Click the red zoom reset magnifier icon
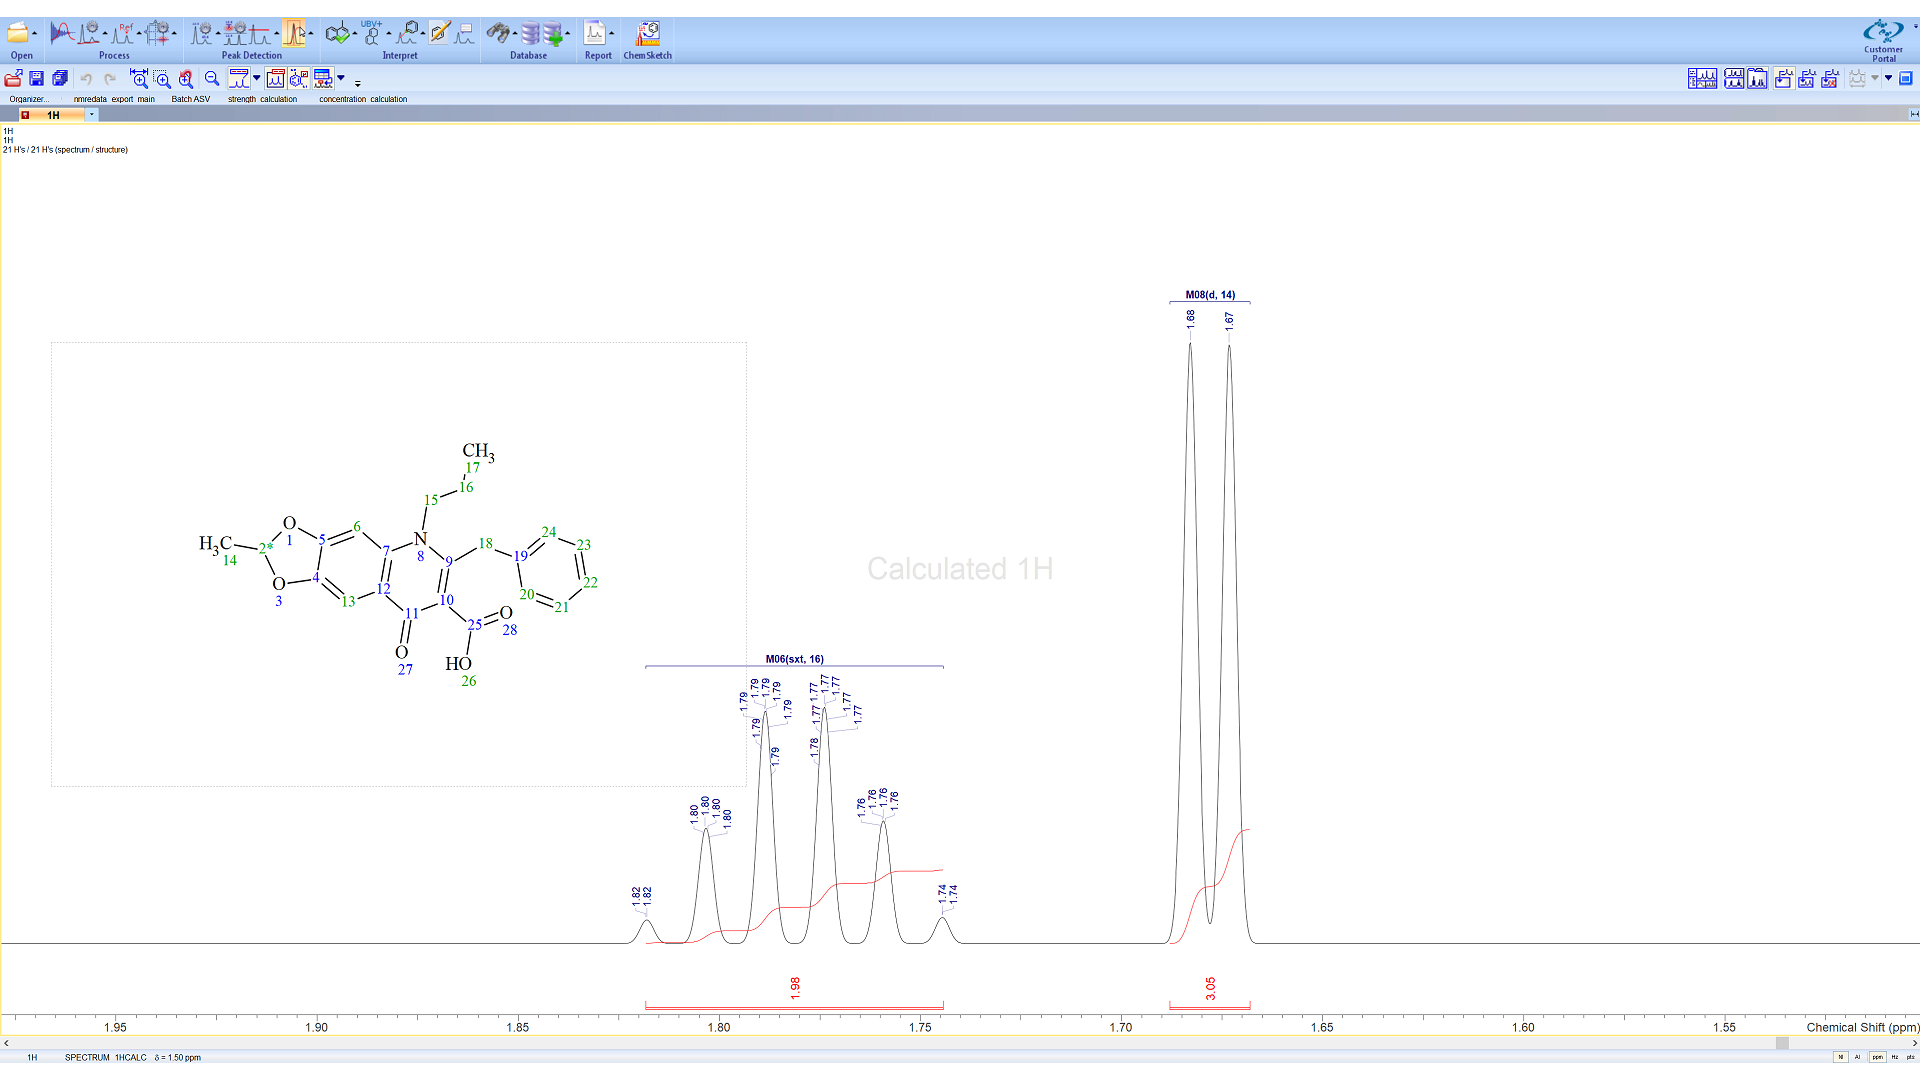This screenshot has width=1920, height=1080. pos(186,79)
